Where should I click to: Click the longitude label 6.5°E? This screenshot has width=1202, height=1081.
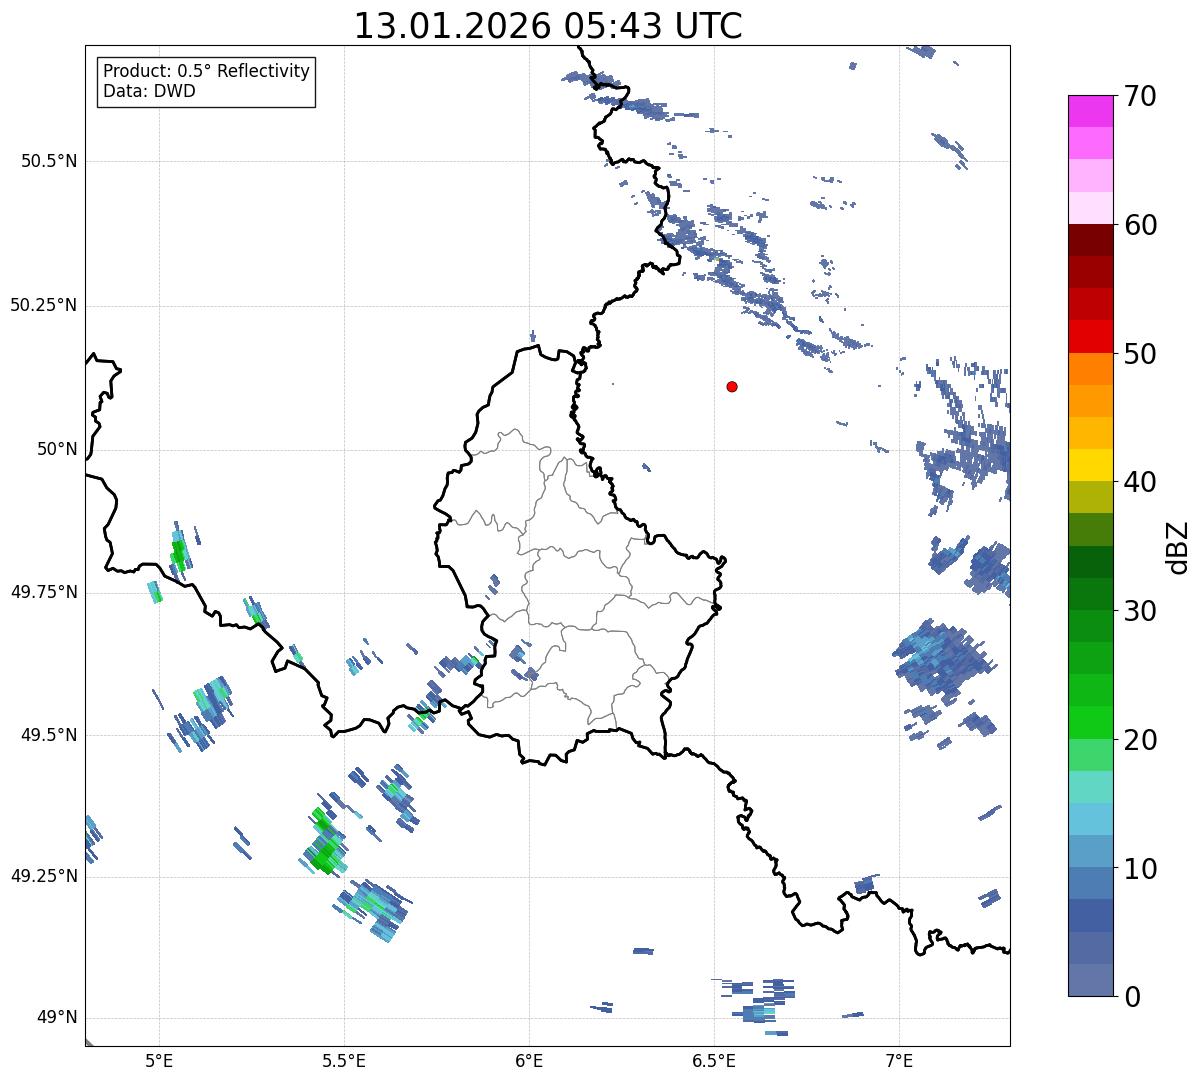pyautogui.click(x=714, y=1060)
